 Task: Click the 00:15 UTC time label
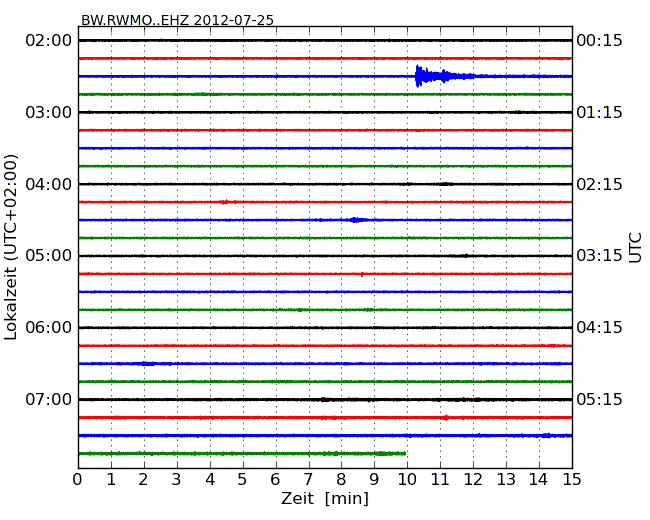point(599,41)
